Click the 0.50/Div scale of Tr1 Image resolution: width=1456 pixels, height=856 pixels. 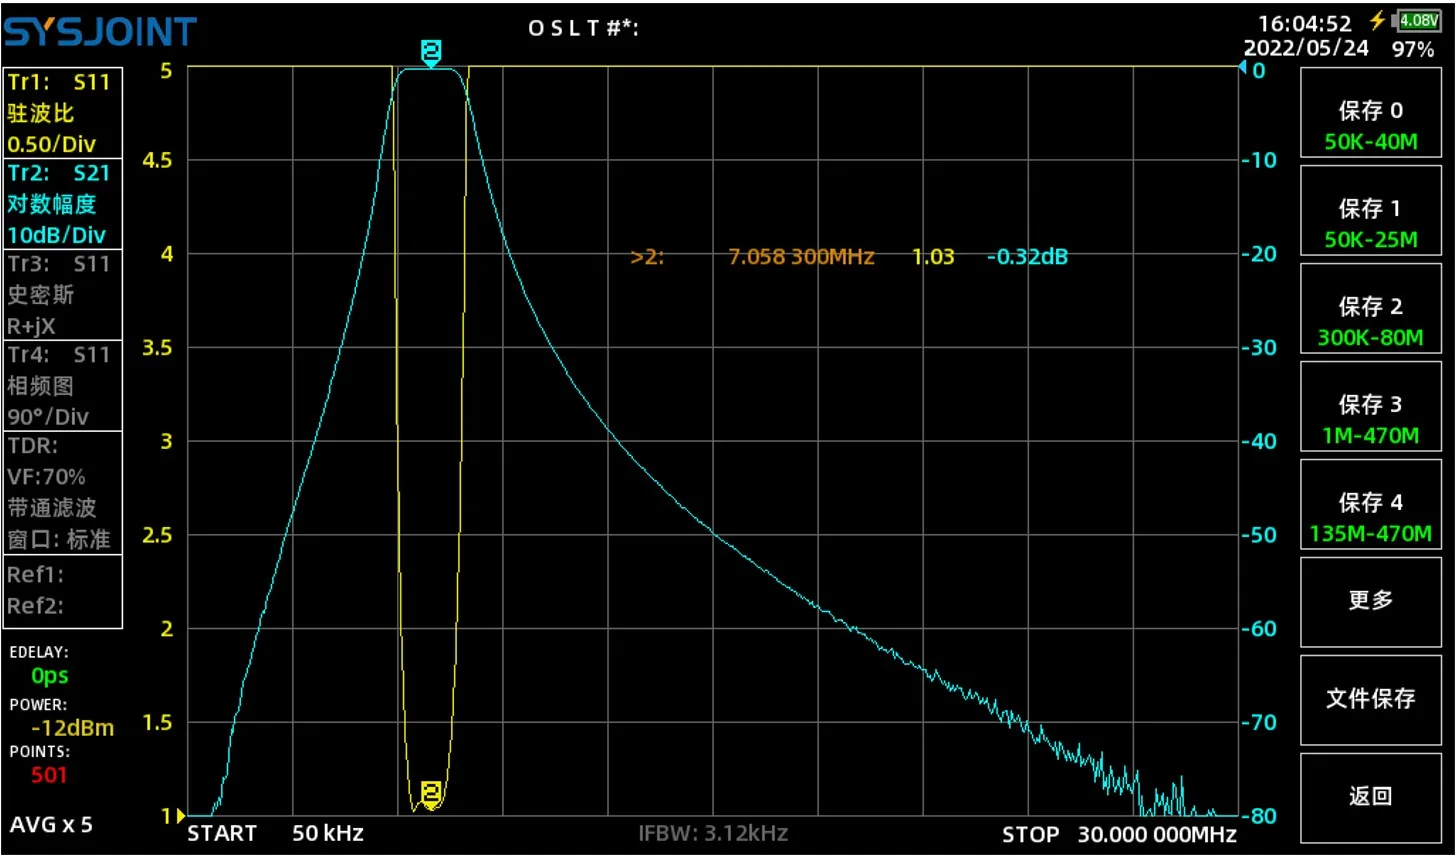coord(51,144)
